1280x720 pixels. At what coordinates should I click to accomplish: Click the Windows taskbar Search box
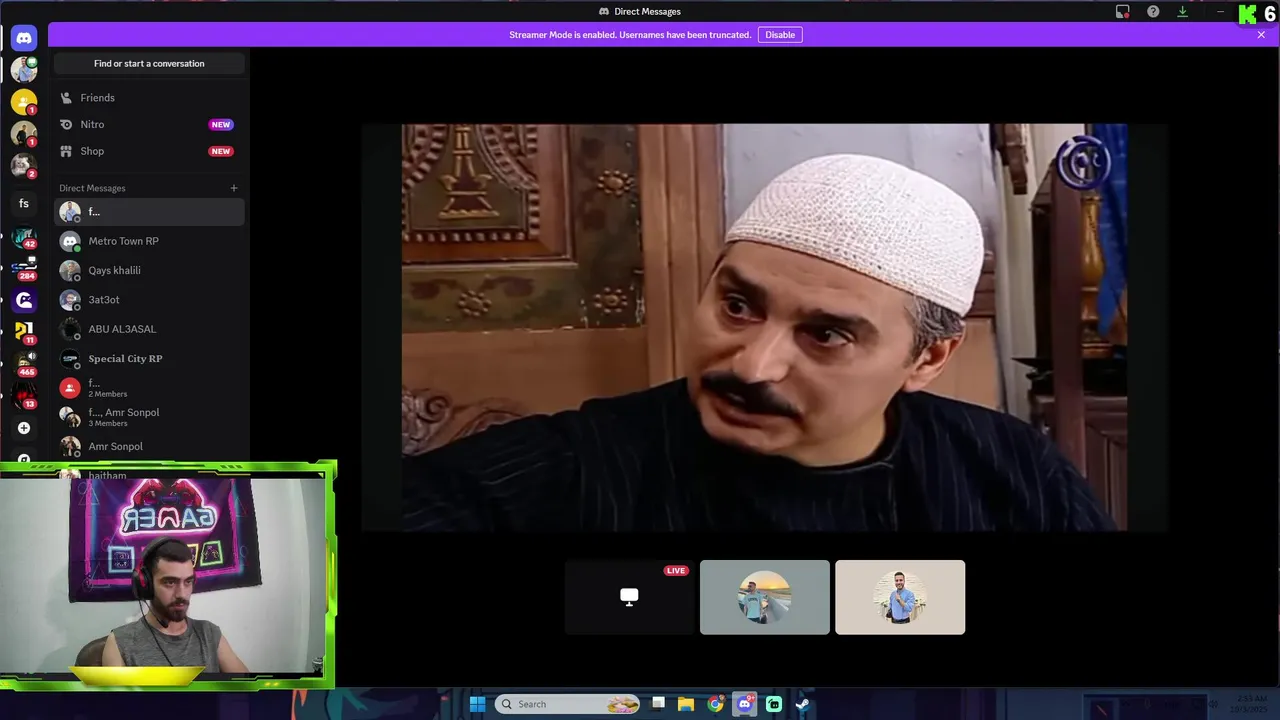click(x=568, y=704)
